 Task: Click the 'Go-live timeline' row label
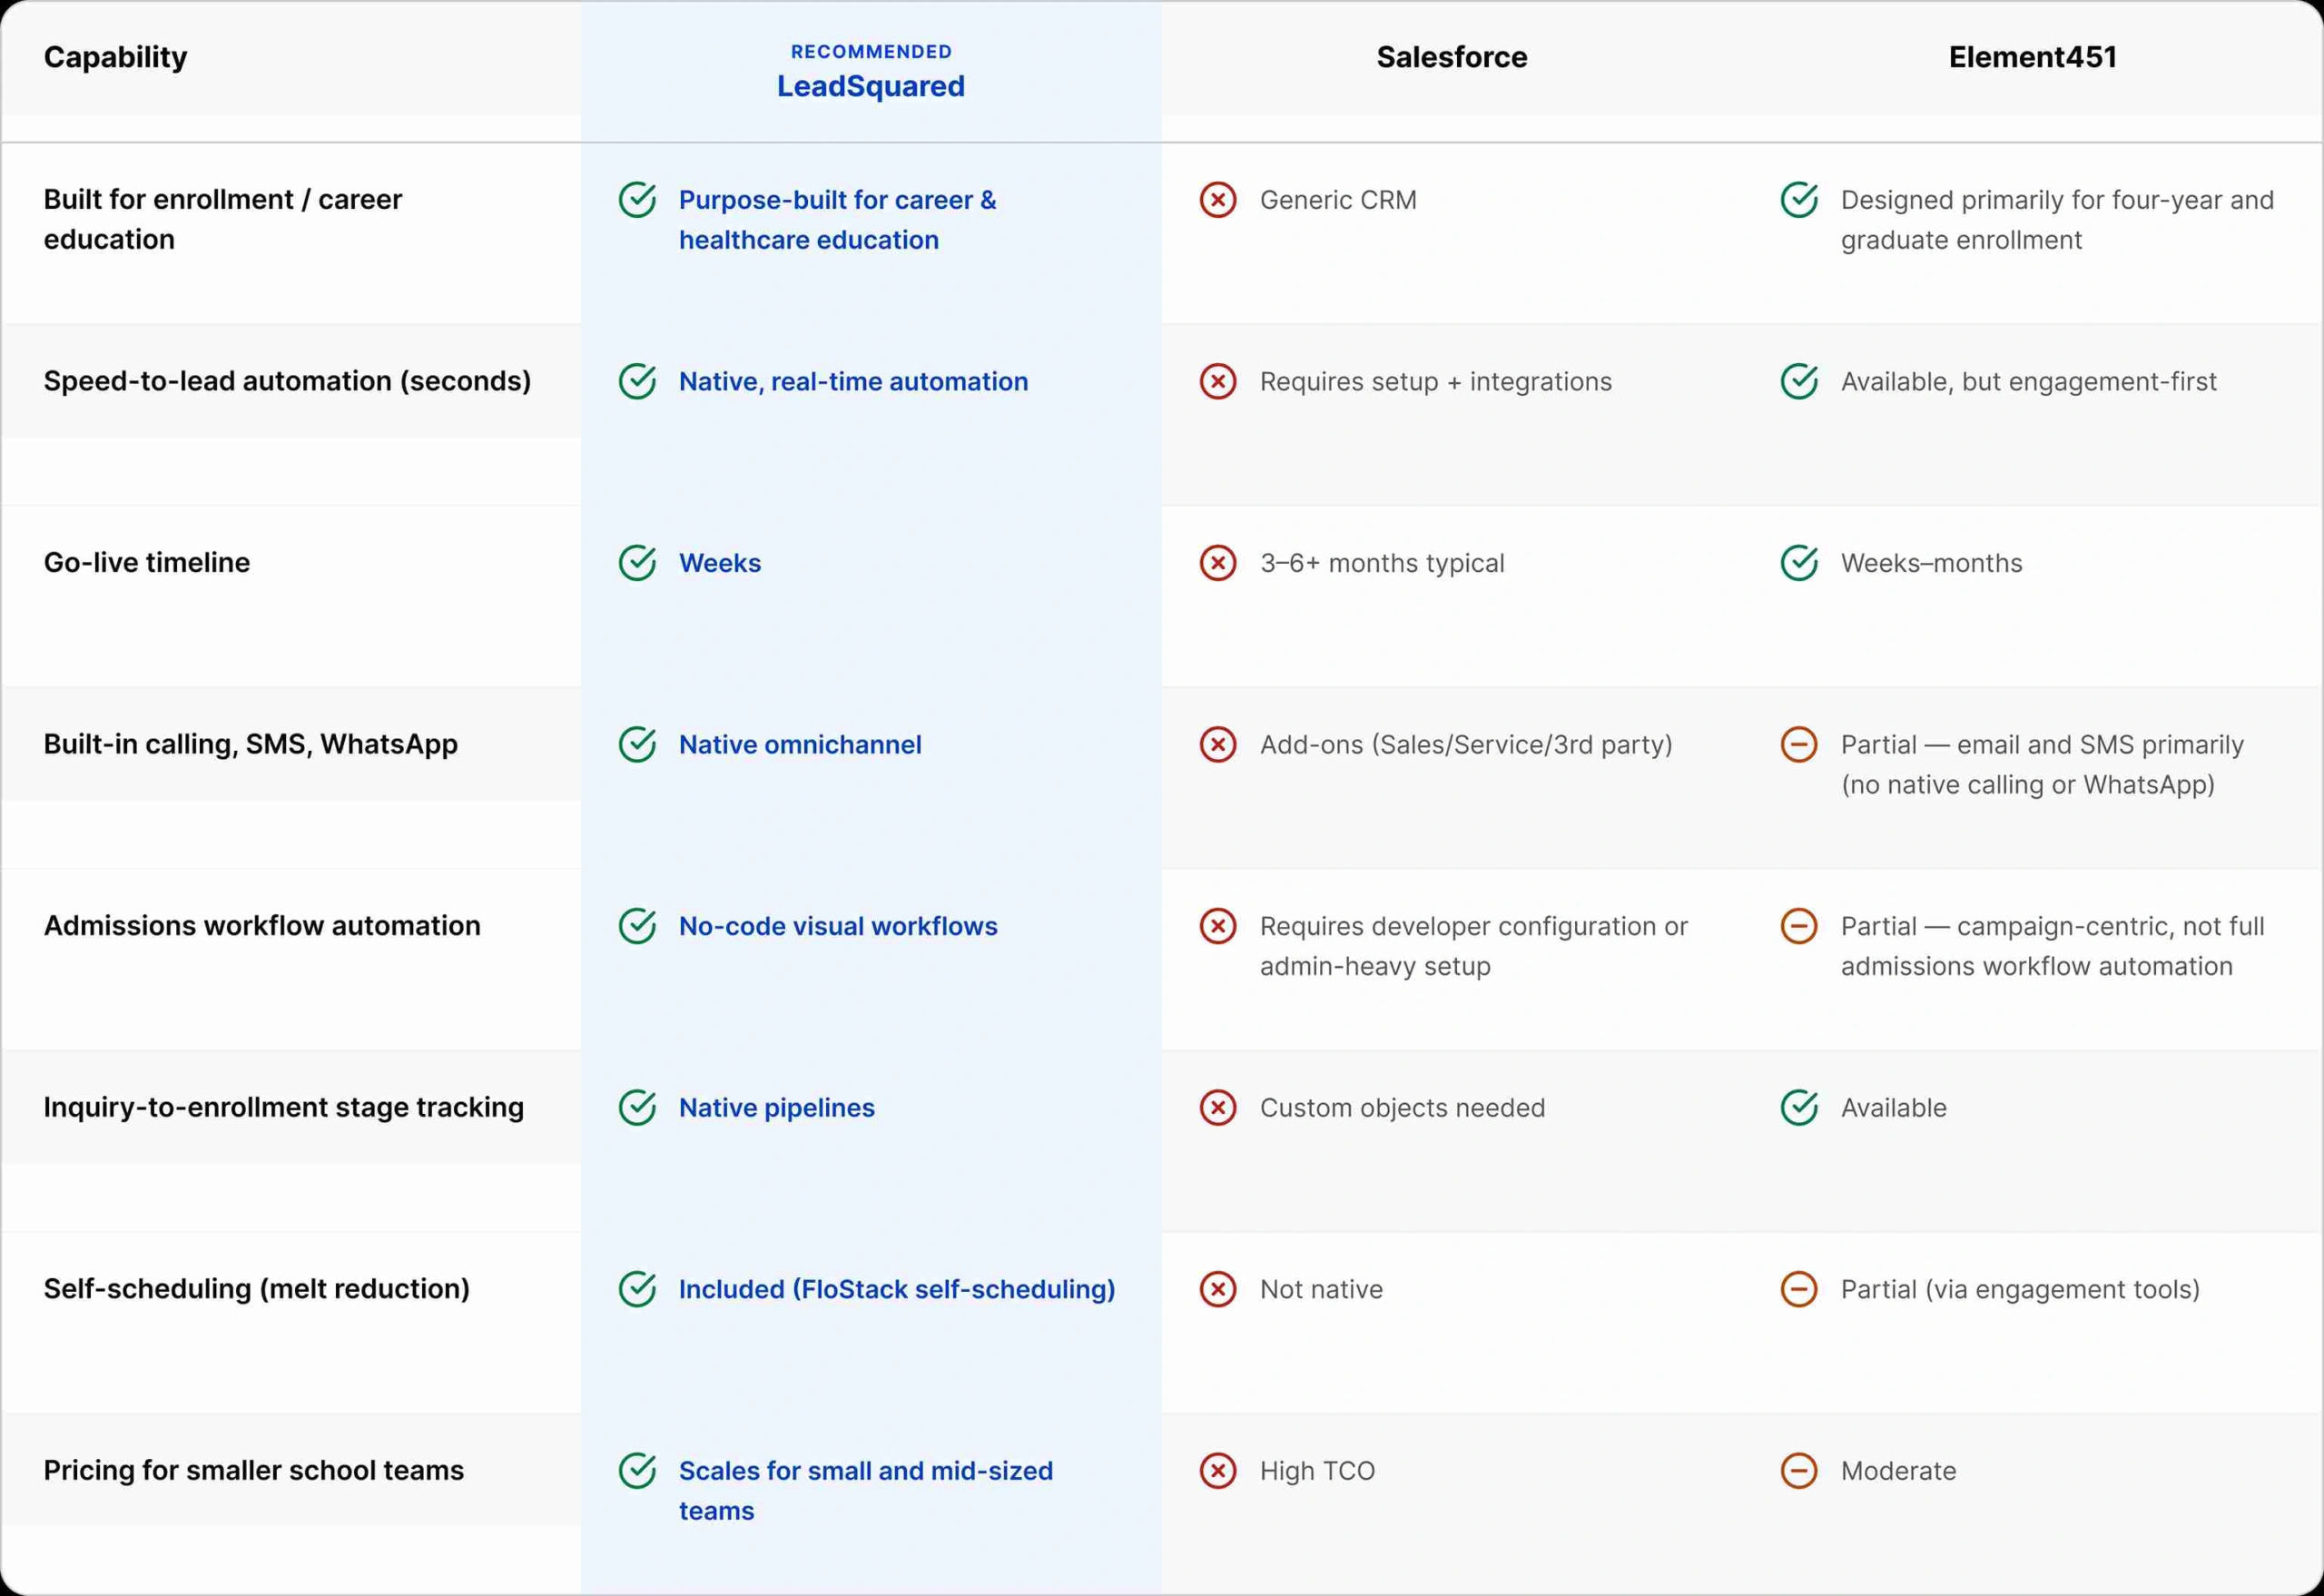[147, 562]
